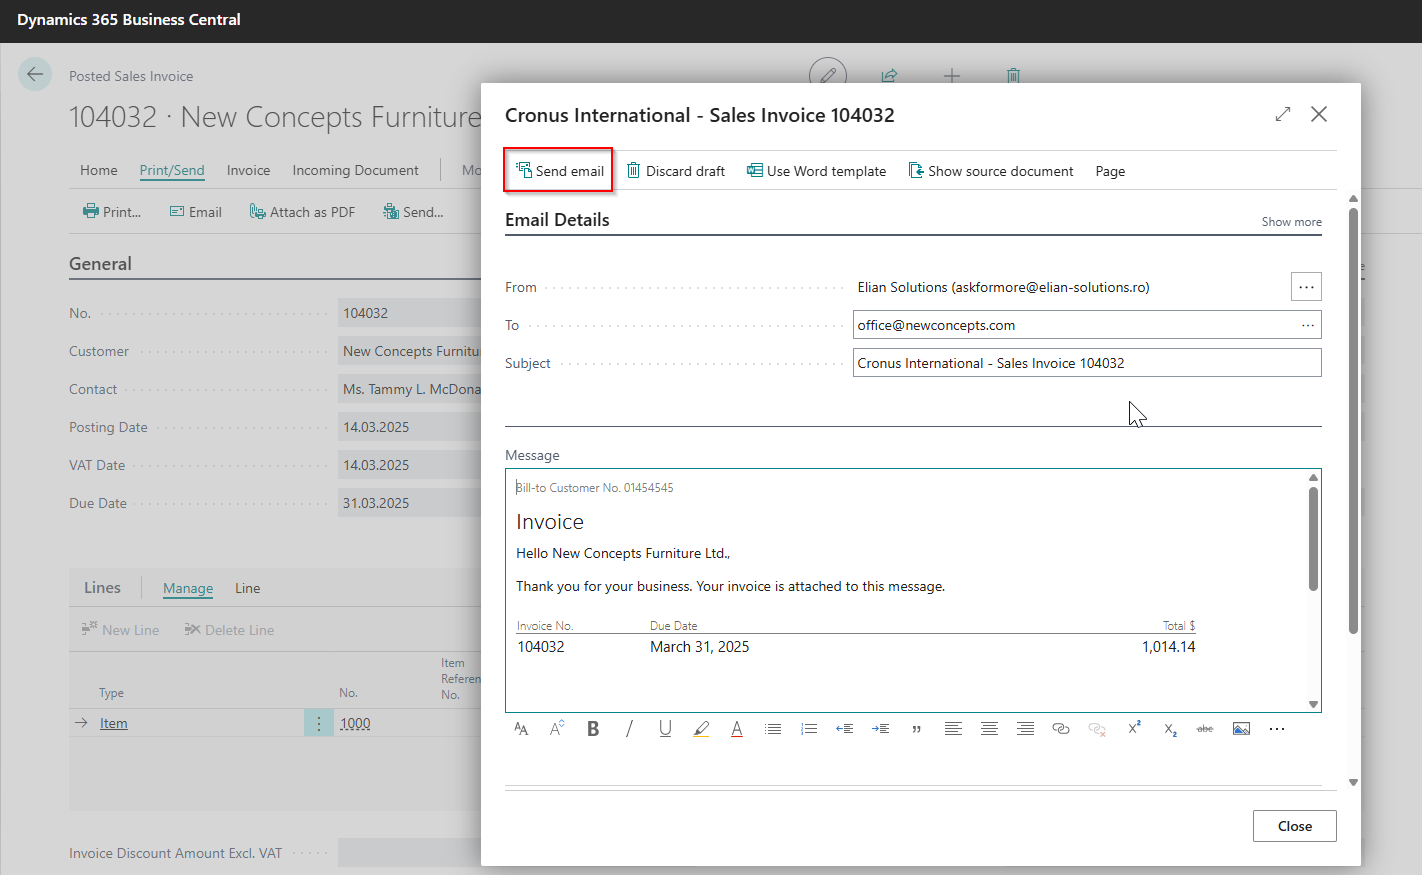Click the Due Date value 31.03.2025
The width and height of the screenshot is (1422, 875).
(x=376, y=503)
